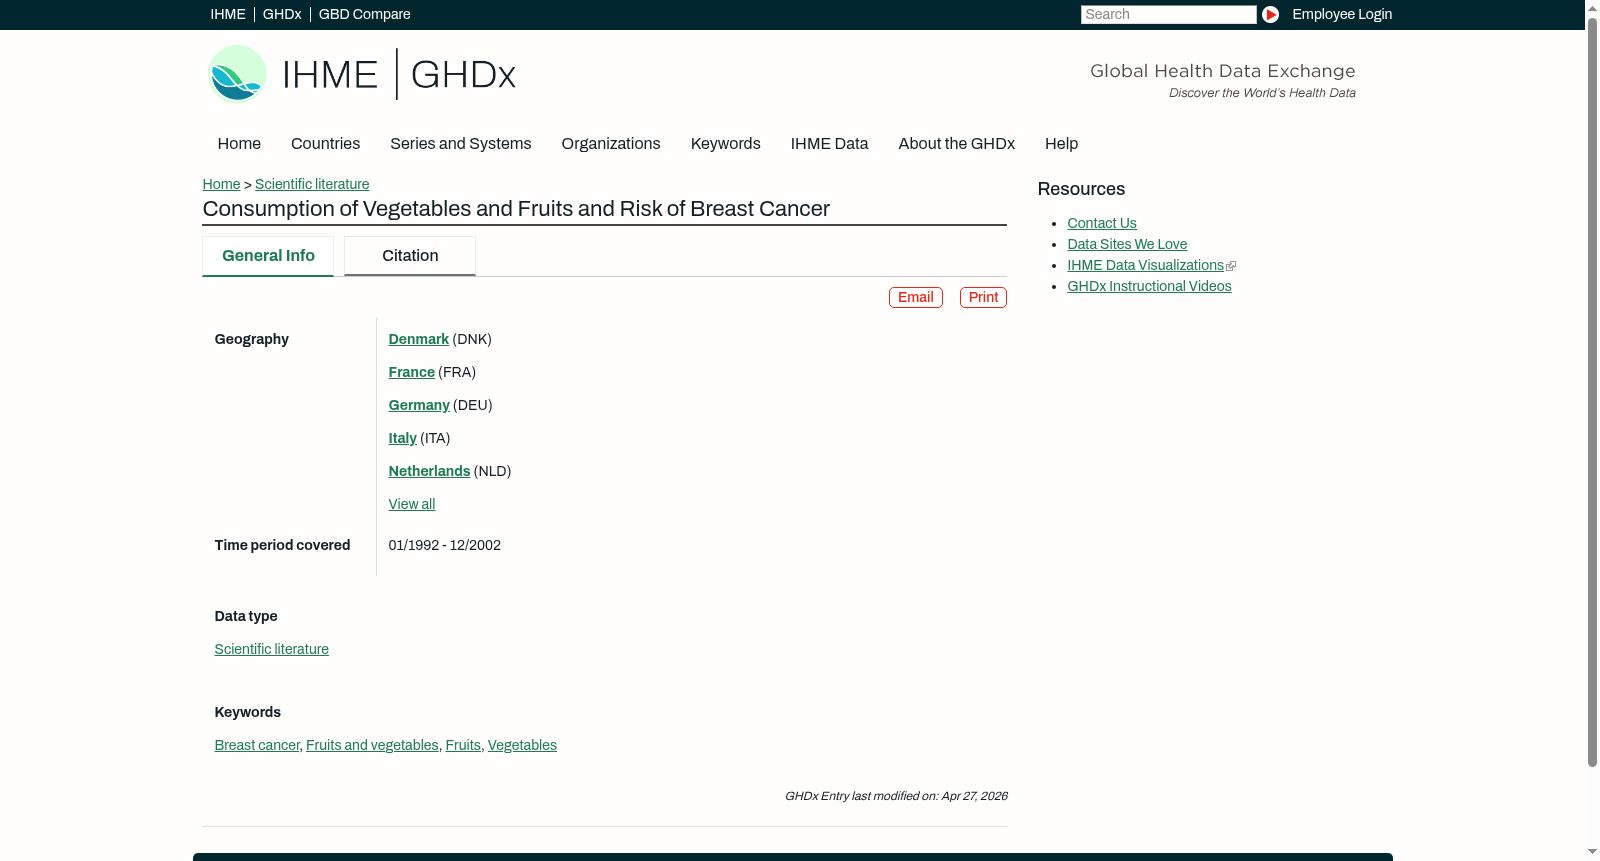Viewport: 1600px width, 861px height.
Task: Open IHME link in top bar
Action: point(228,14)
